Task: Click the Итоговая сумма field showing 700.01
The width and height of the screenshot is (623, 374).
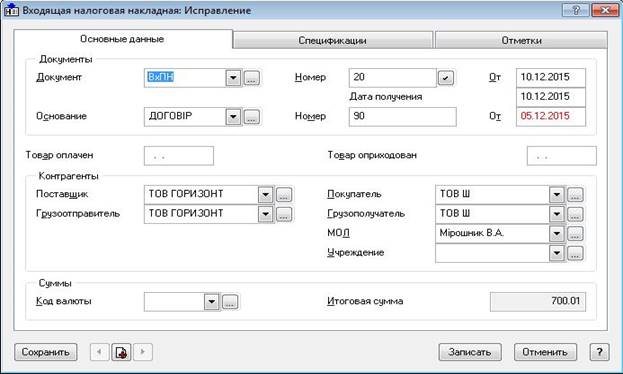Action: (x=538, y=302)
